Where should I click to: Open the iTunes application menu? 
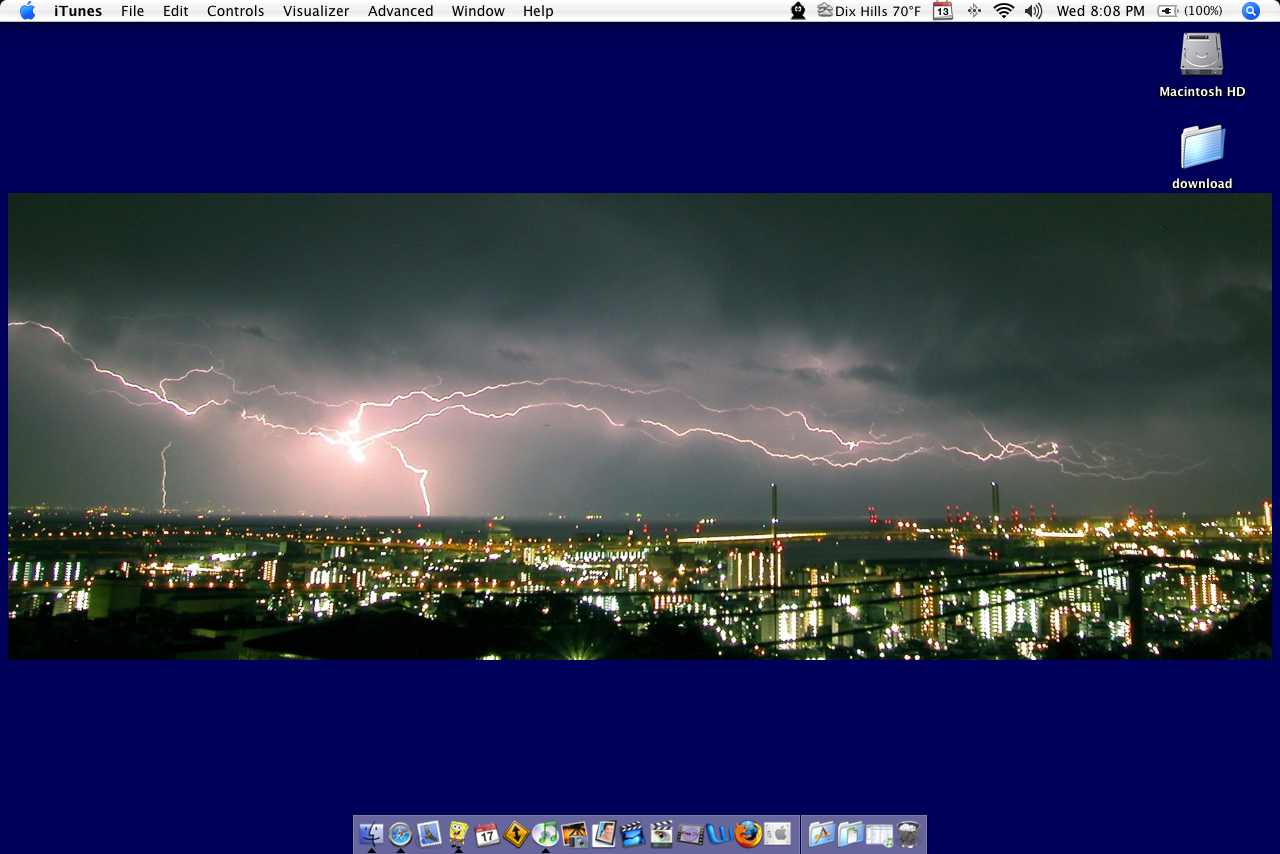(x=78, y=11)
